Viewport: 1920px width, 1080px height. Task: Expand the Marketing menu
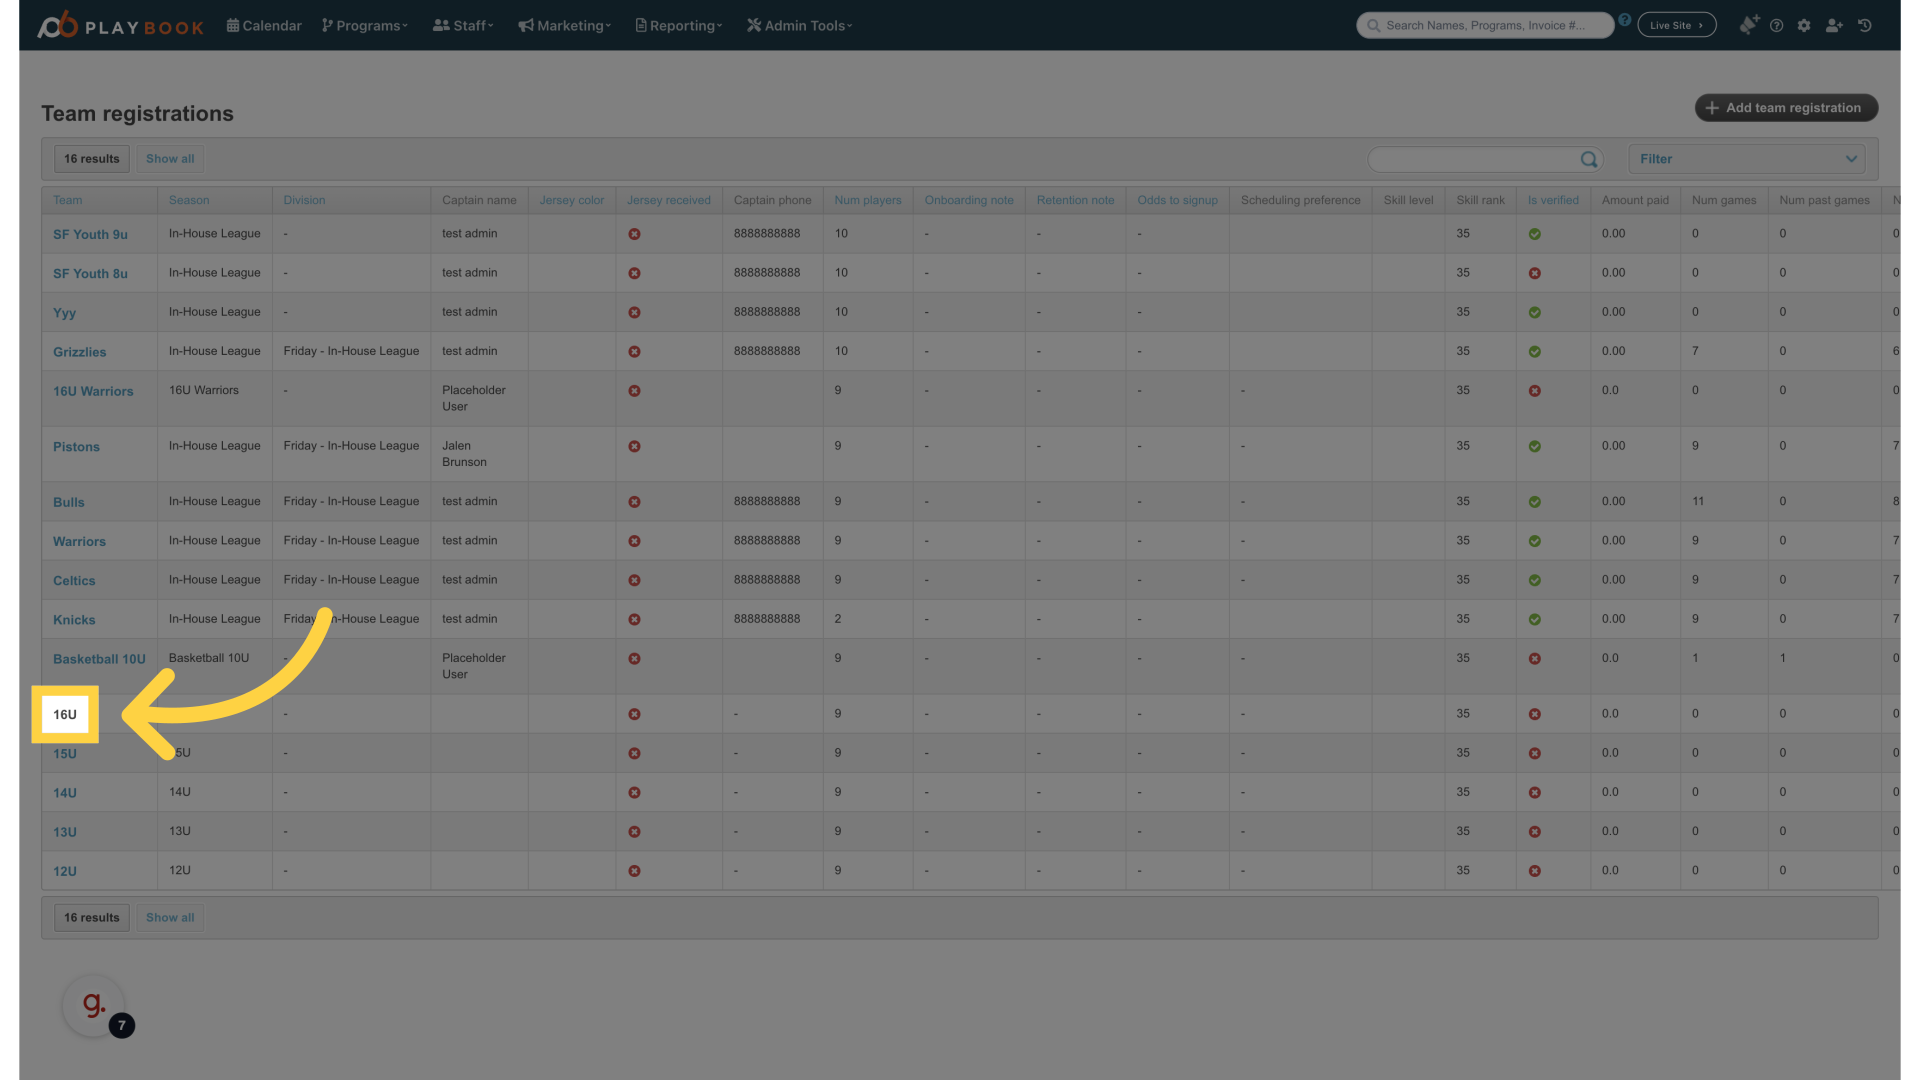click(x=565, y=26)
